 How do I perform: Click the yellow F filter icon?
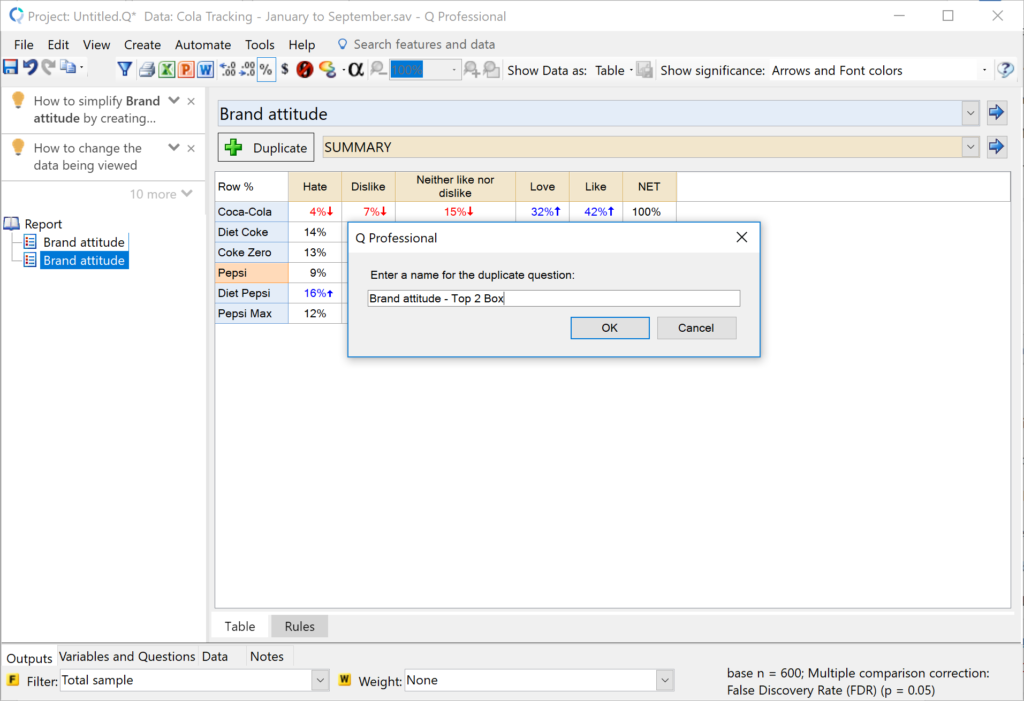coord(12,680)
